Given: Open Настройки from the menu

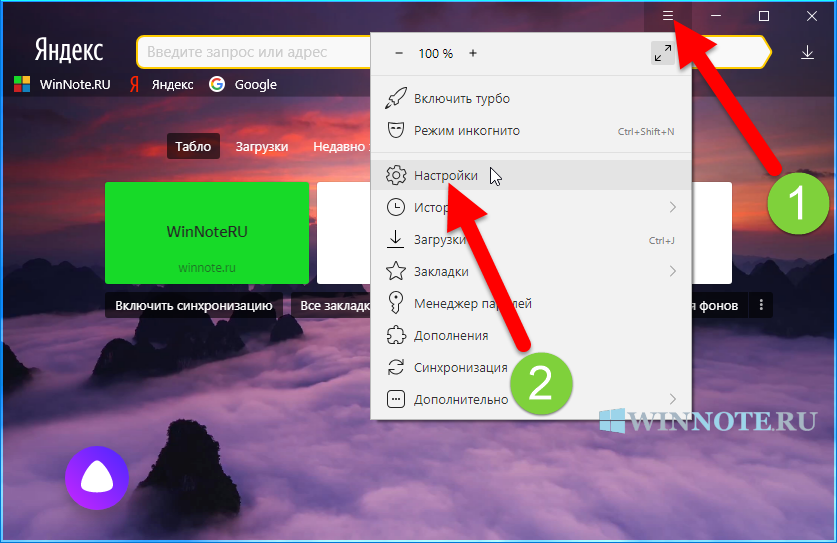Looking at the screenshot, I should coord(531,175).
